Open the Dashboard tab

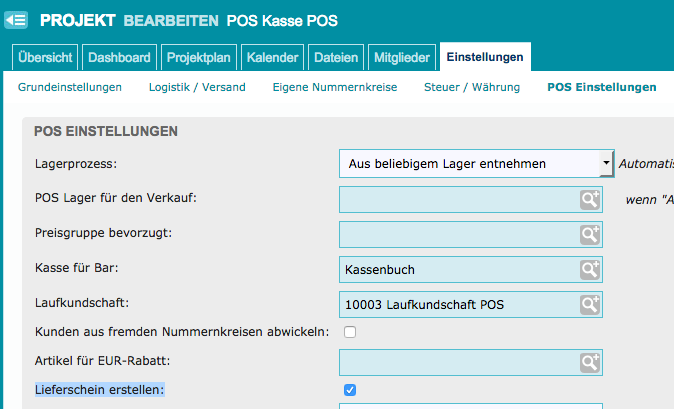click(118, 58)
